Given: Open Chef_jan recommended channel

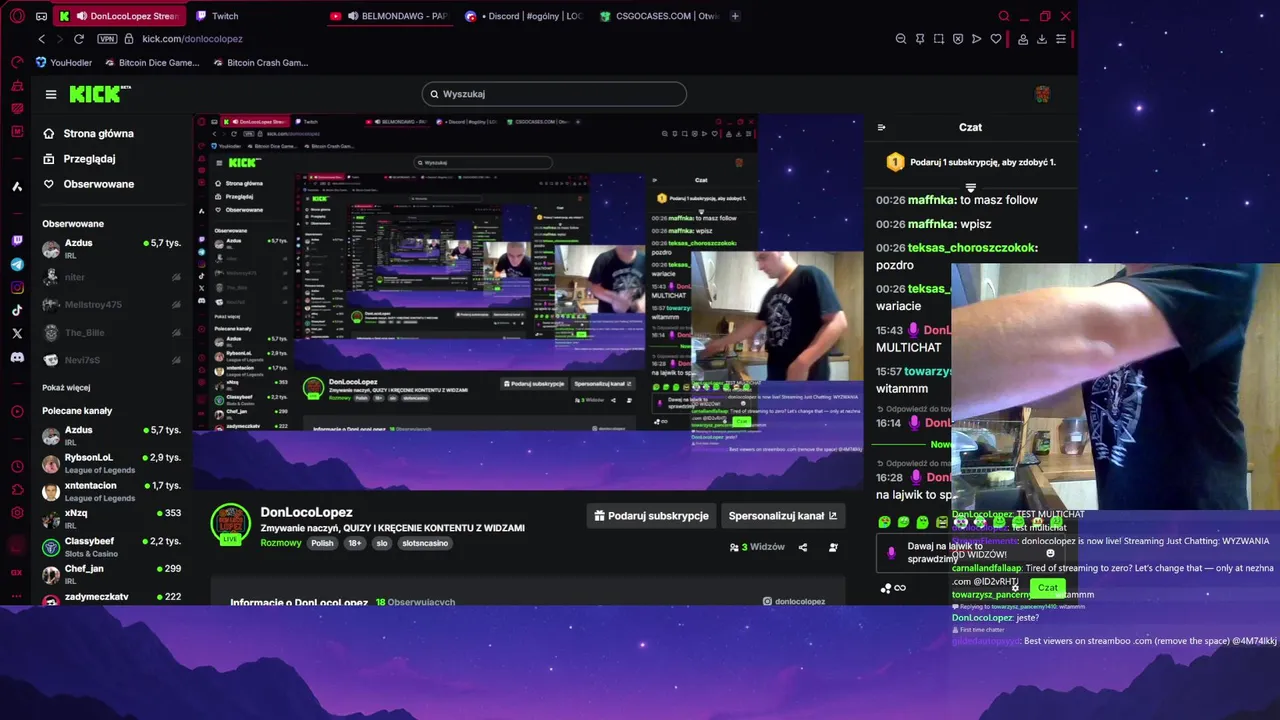Looking at the screenshot, I should click(x=112, y=574).
